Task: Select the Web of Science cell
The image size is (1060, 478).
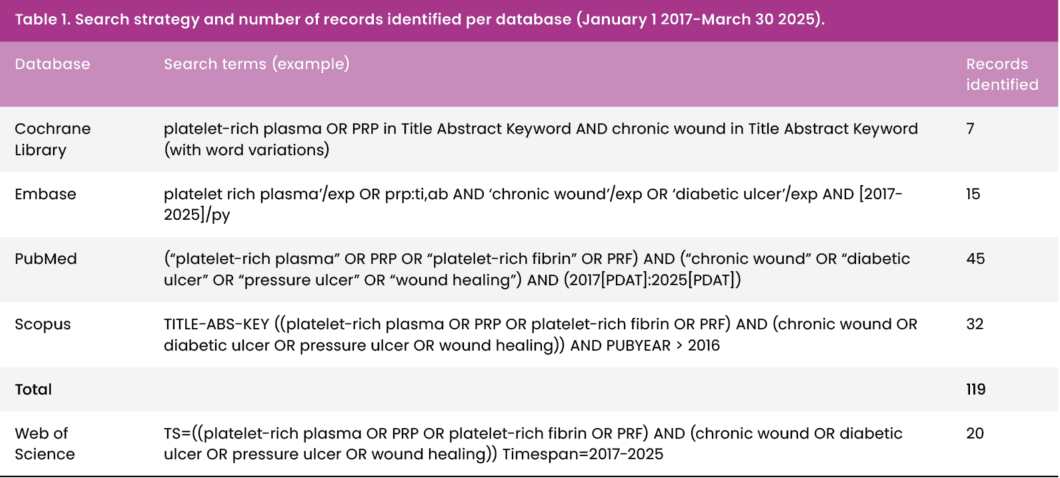Action: 45,444
